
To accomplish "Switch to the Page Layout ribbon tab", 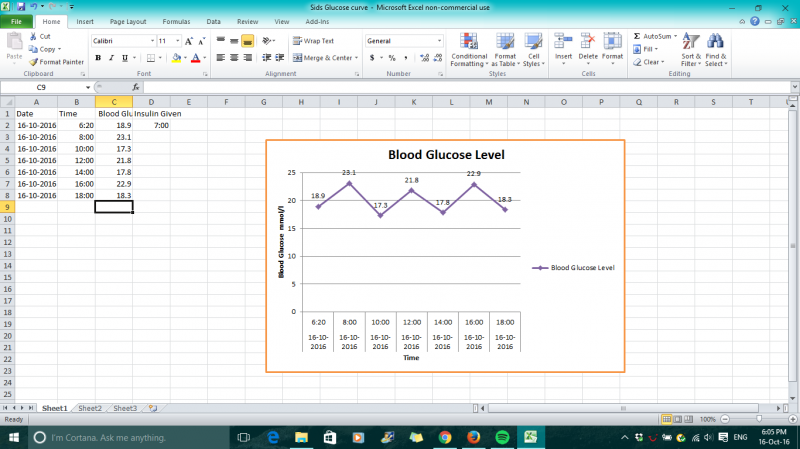I will coord(127,20).
